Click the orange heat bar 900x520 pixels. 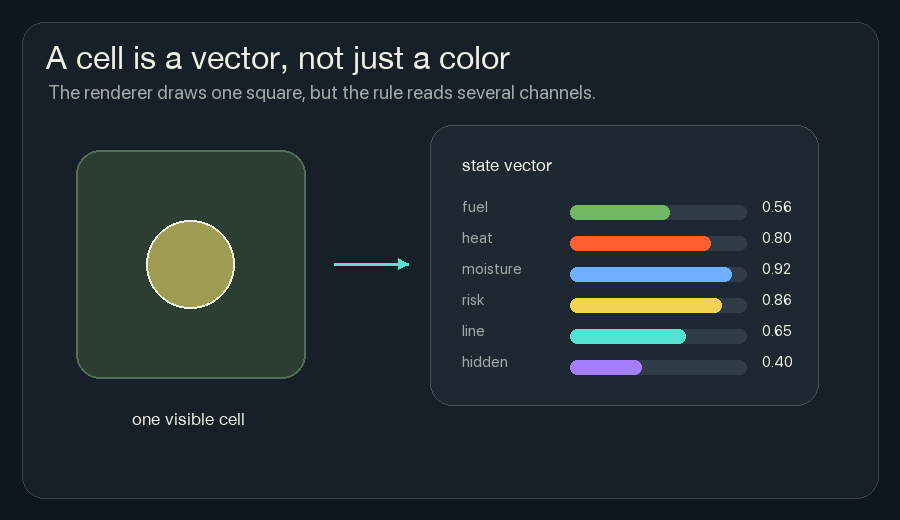(641, 243)
